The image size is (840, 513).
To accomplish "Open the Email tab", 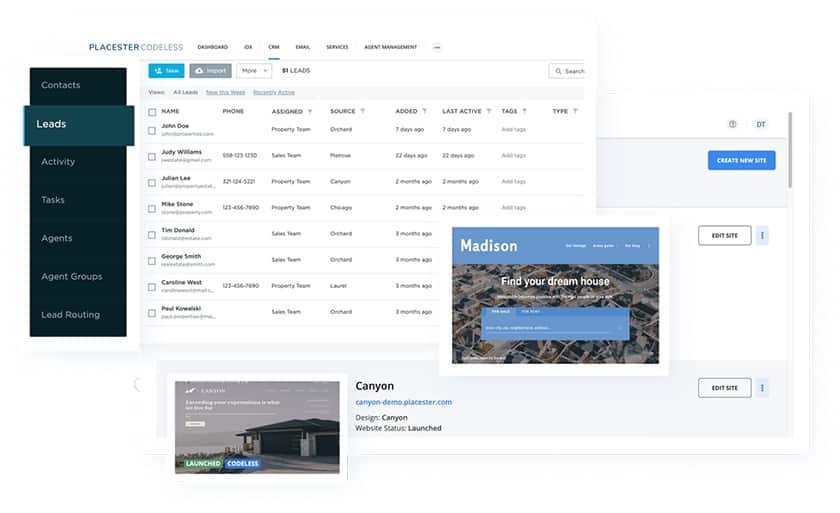I will pyautogui.click(x=303, y=47).
